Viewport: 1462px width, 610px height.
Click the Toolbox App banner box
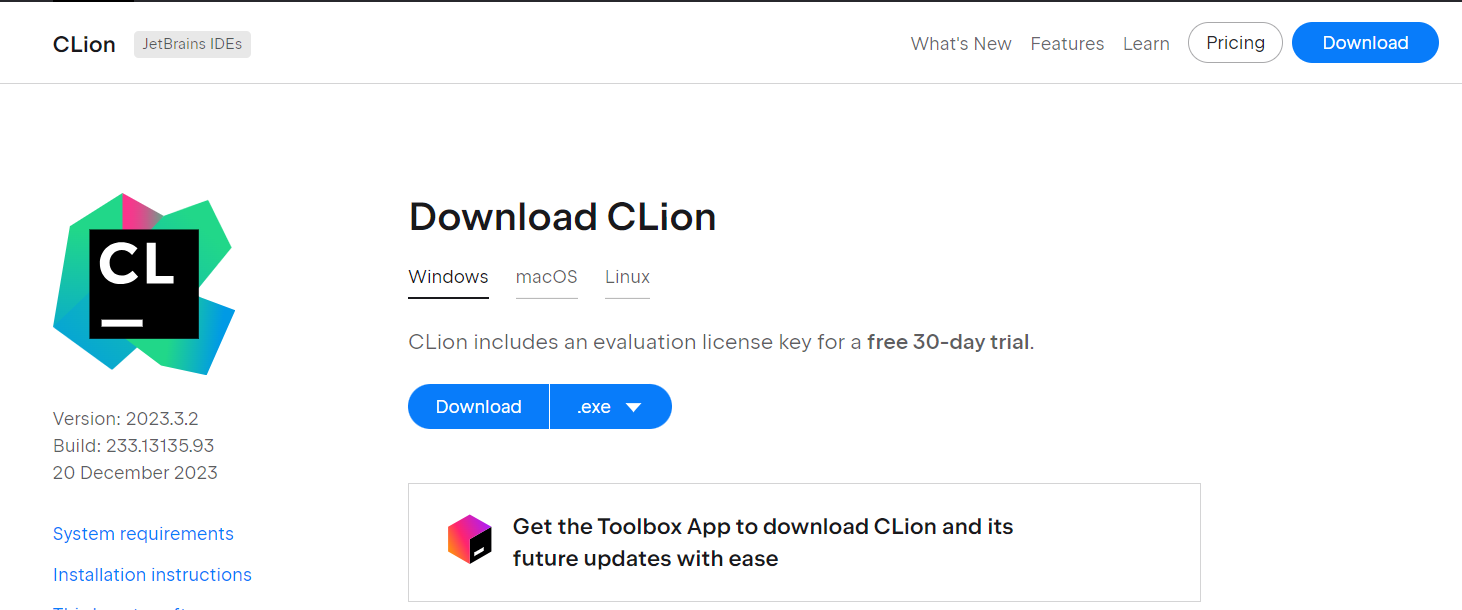tap(804, 542)
